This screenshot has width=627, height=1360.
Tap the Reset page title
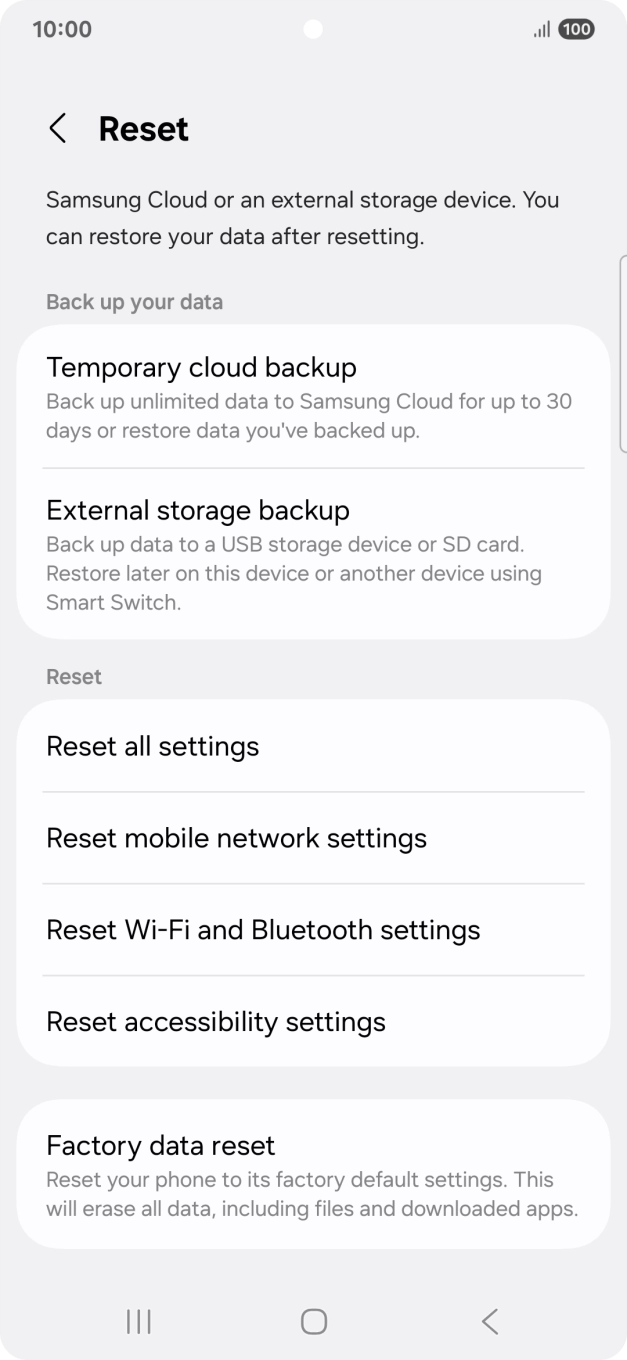coord(142,128)
